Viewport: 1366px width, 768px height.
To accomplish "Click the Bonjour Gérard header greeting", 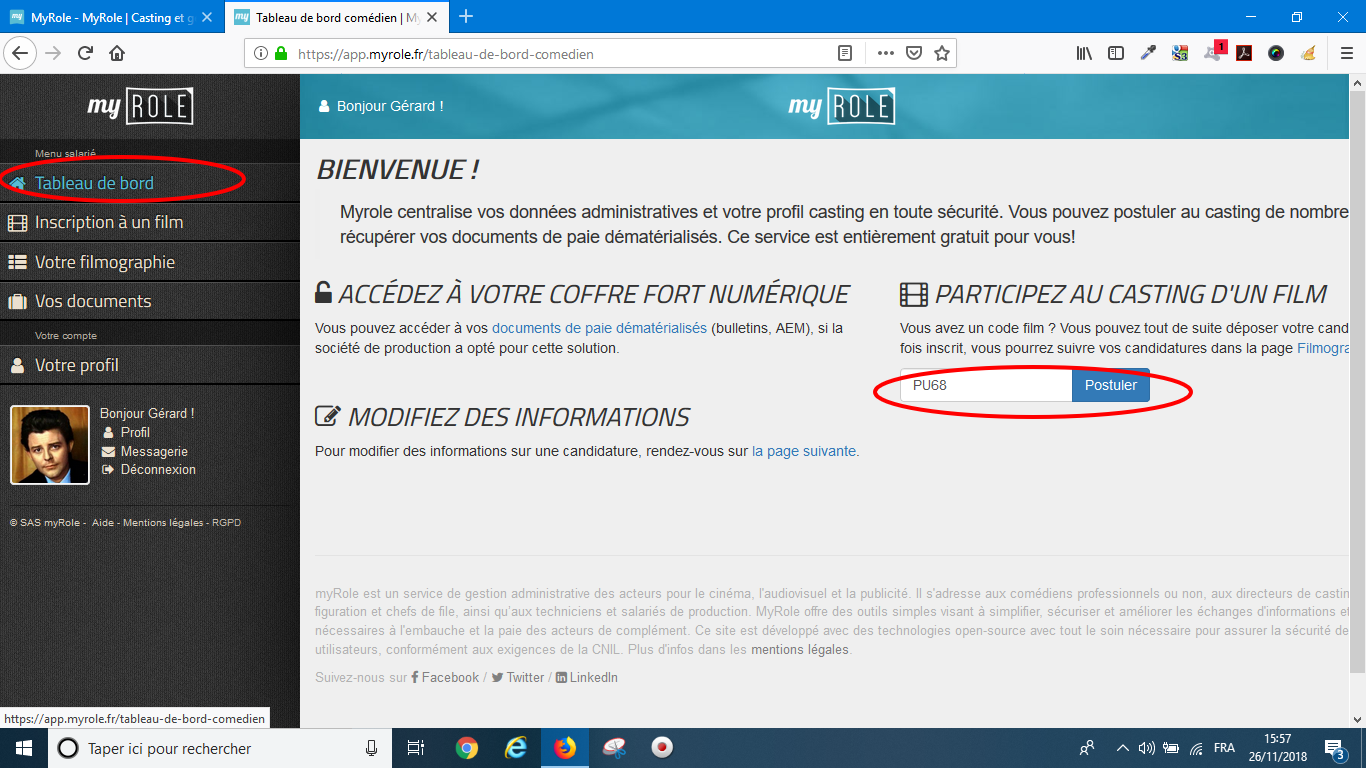I will coord(381,106).
